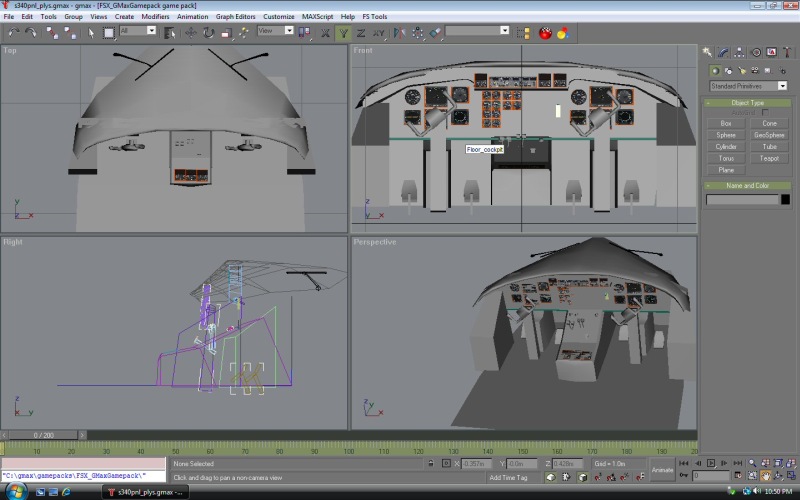The height and width of the screenshot is (500, 800).
Task: Switch to the Cameras category icon
Action: 756,70
